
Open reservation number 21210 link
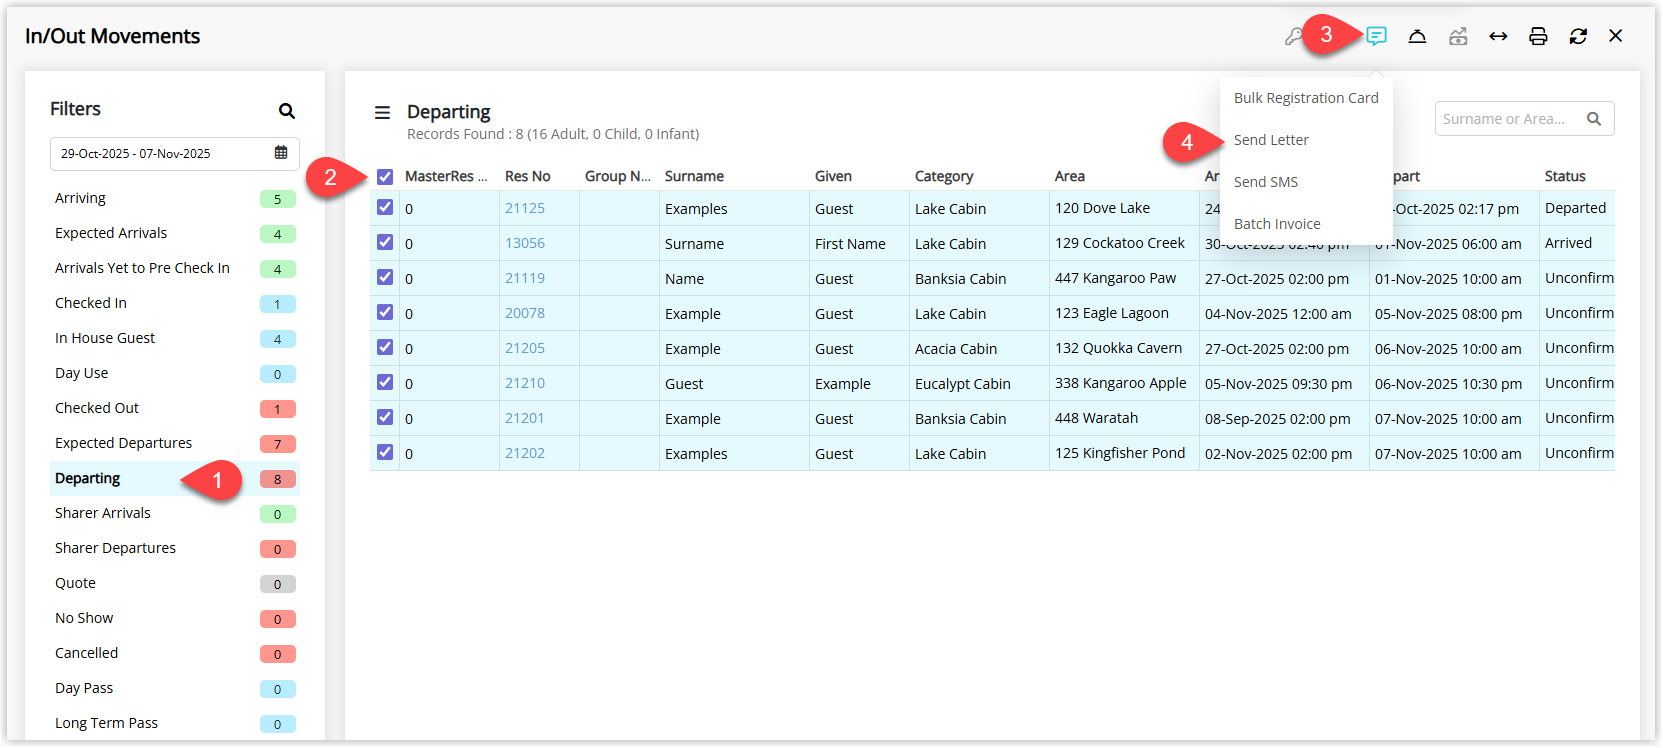[525, 383]
